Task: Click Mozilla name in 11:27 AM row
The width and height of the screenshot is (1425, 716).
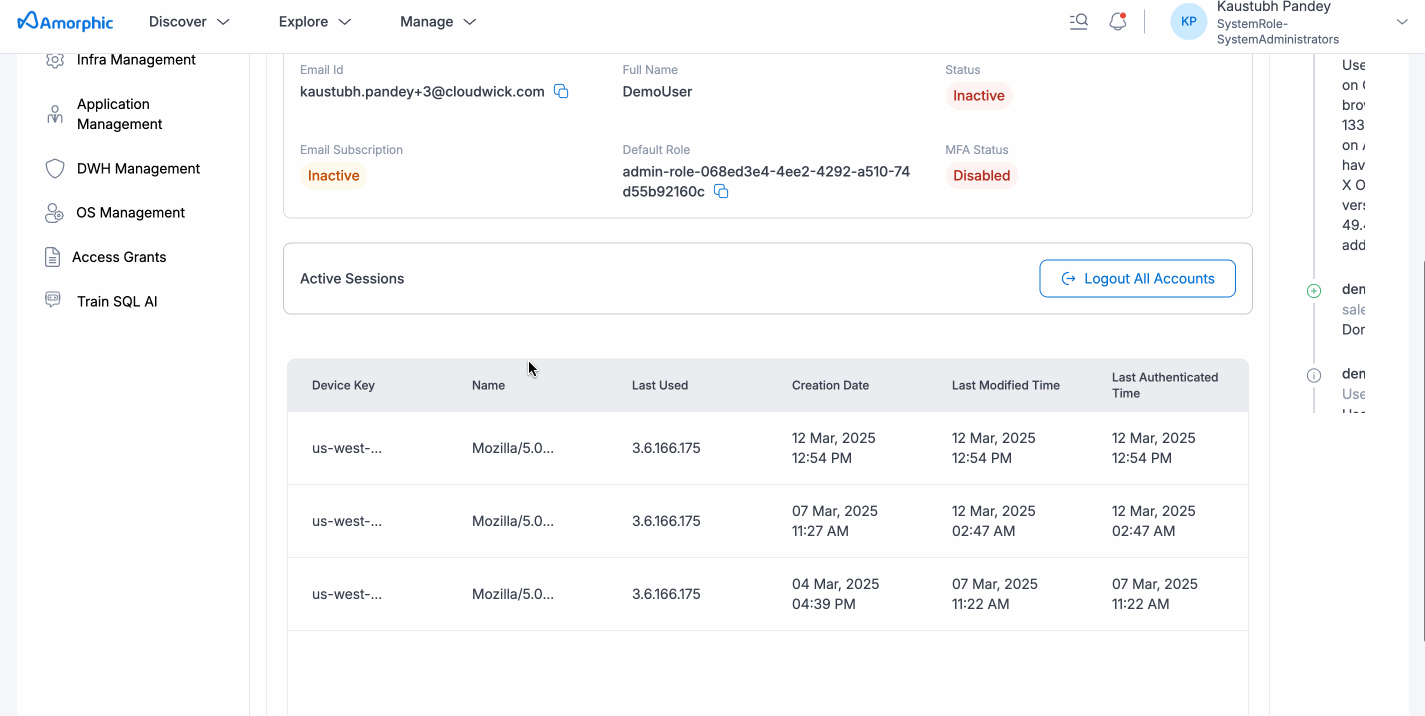Action: point(513,521)
